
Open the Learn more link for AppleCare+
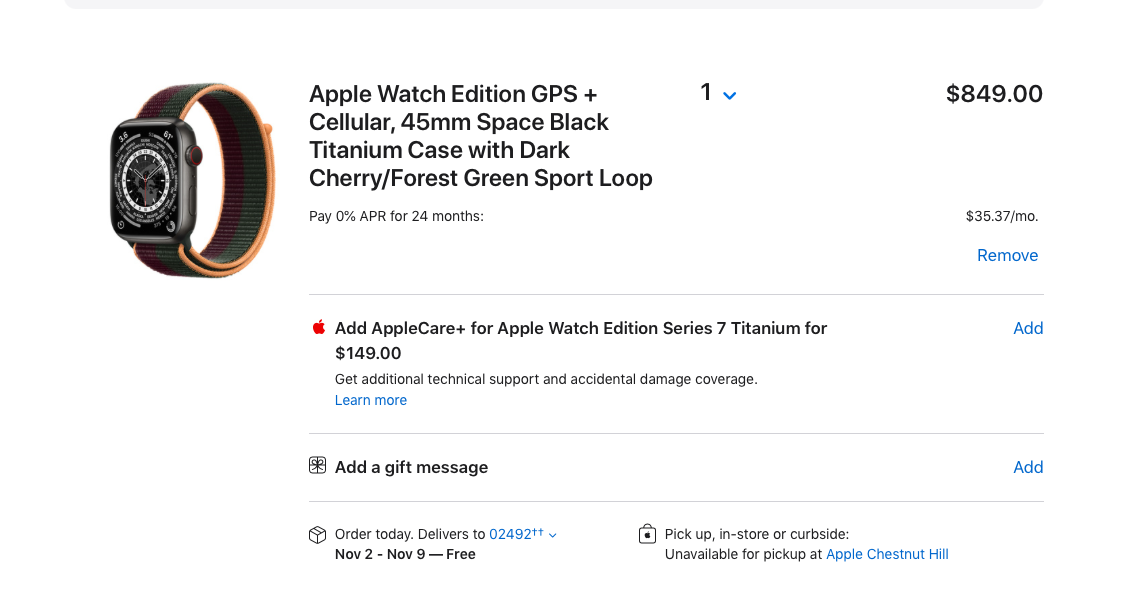coord(371,400)
